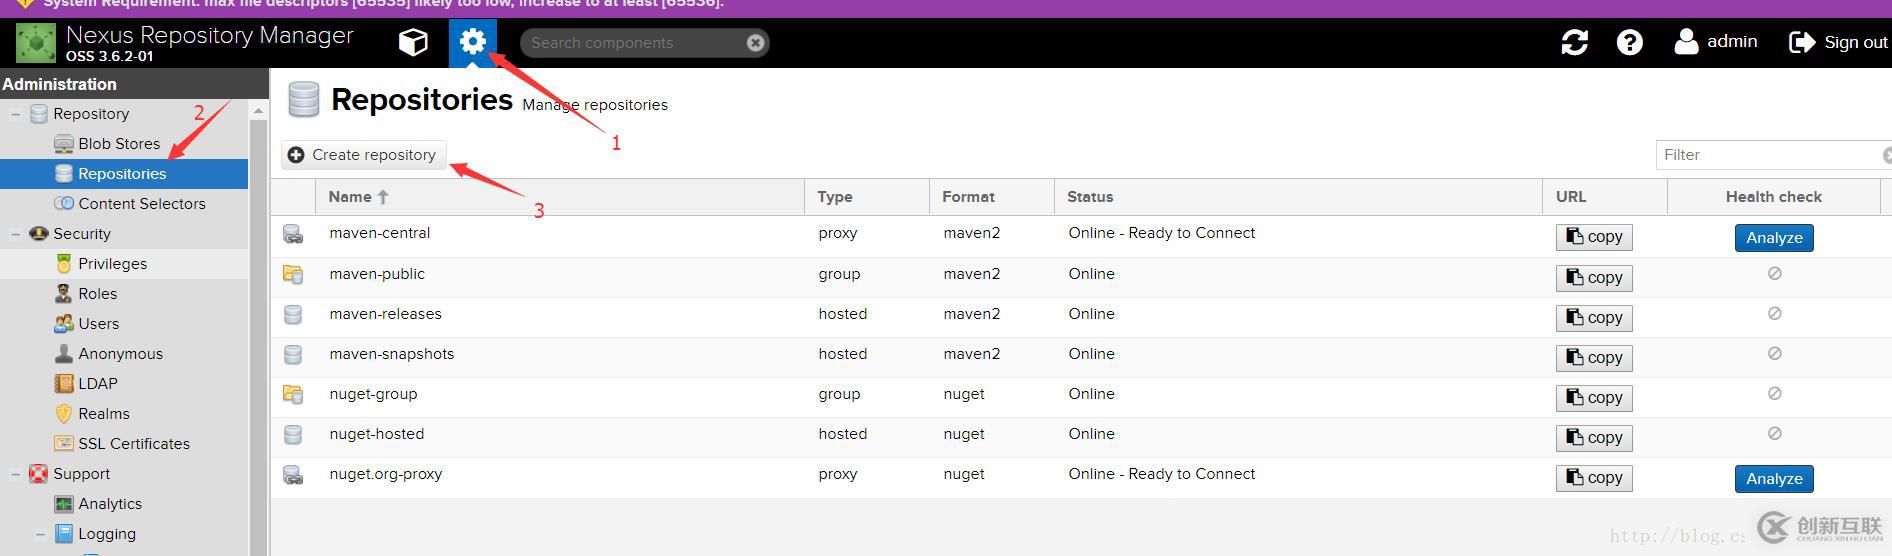This screenshot has width=1892, height=556.
Task: Click the Create repository button
Action: pos(363,155)
